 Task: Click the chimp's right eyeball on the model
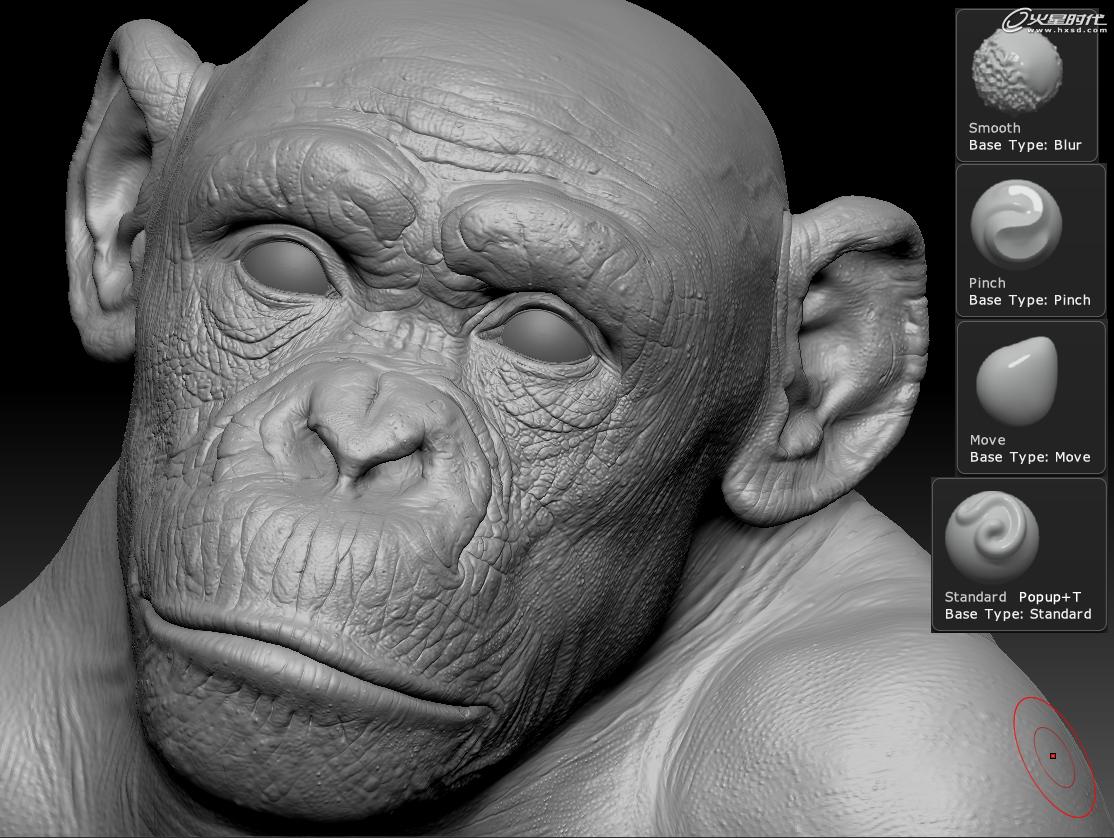544,335
